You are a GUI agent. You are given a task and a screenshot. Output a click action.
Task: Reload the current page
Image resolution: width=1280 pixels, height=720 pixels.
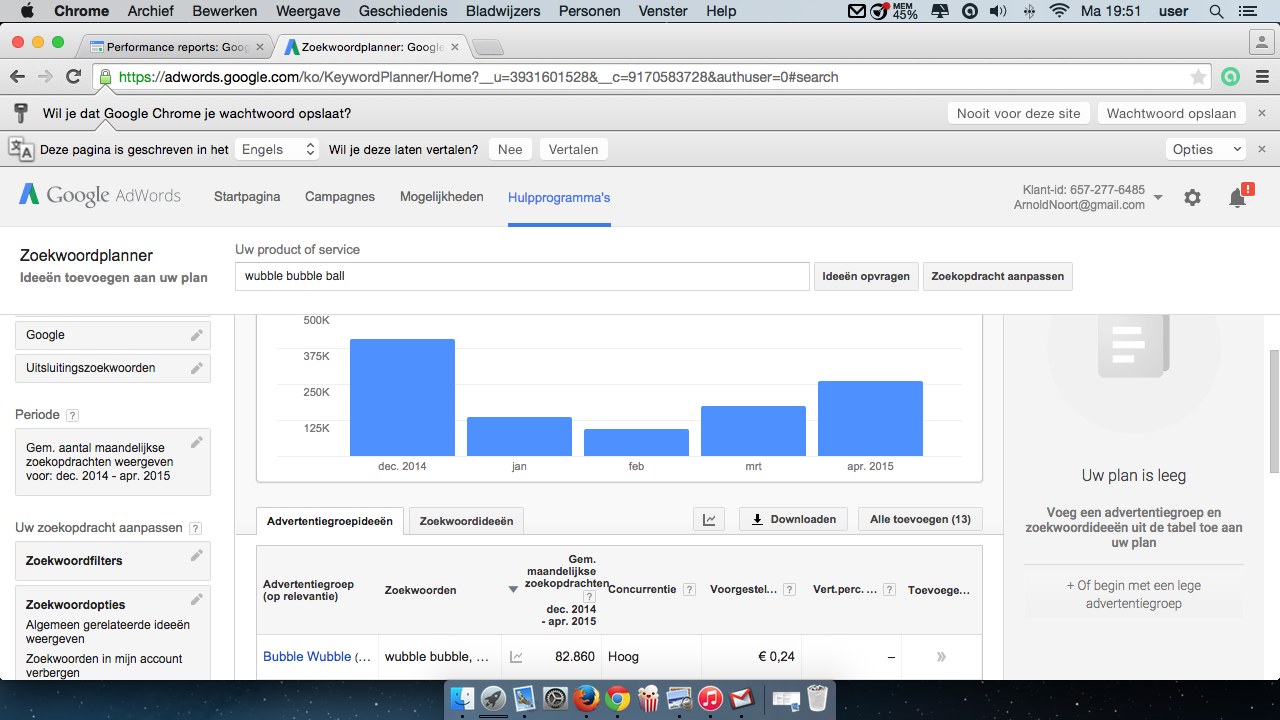[x=73, y=77]
